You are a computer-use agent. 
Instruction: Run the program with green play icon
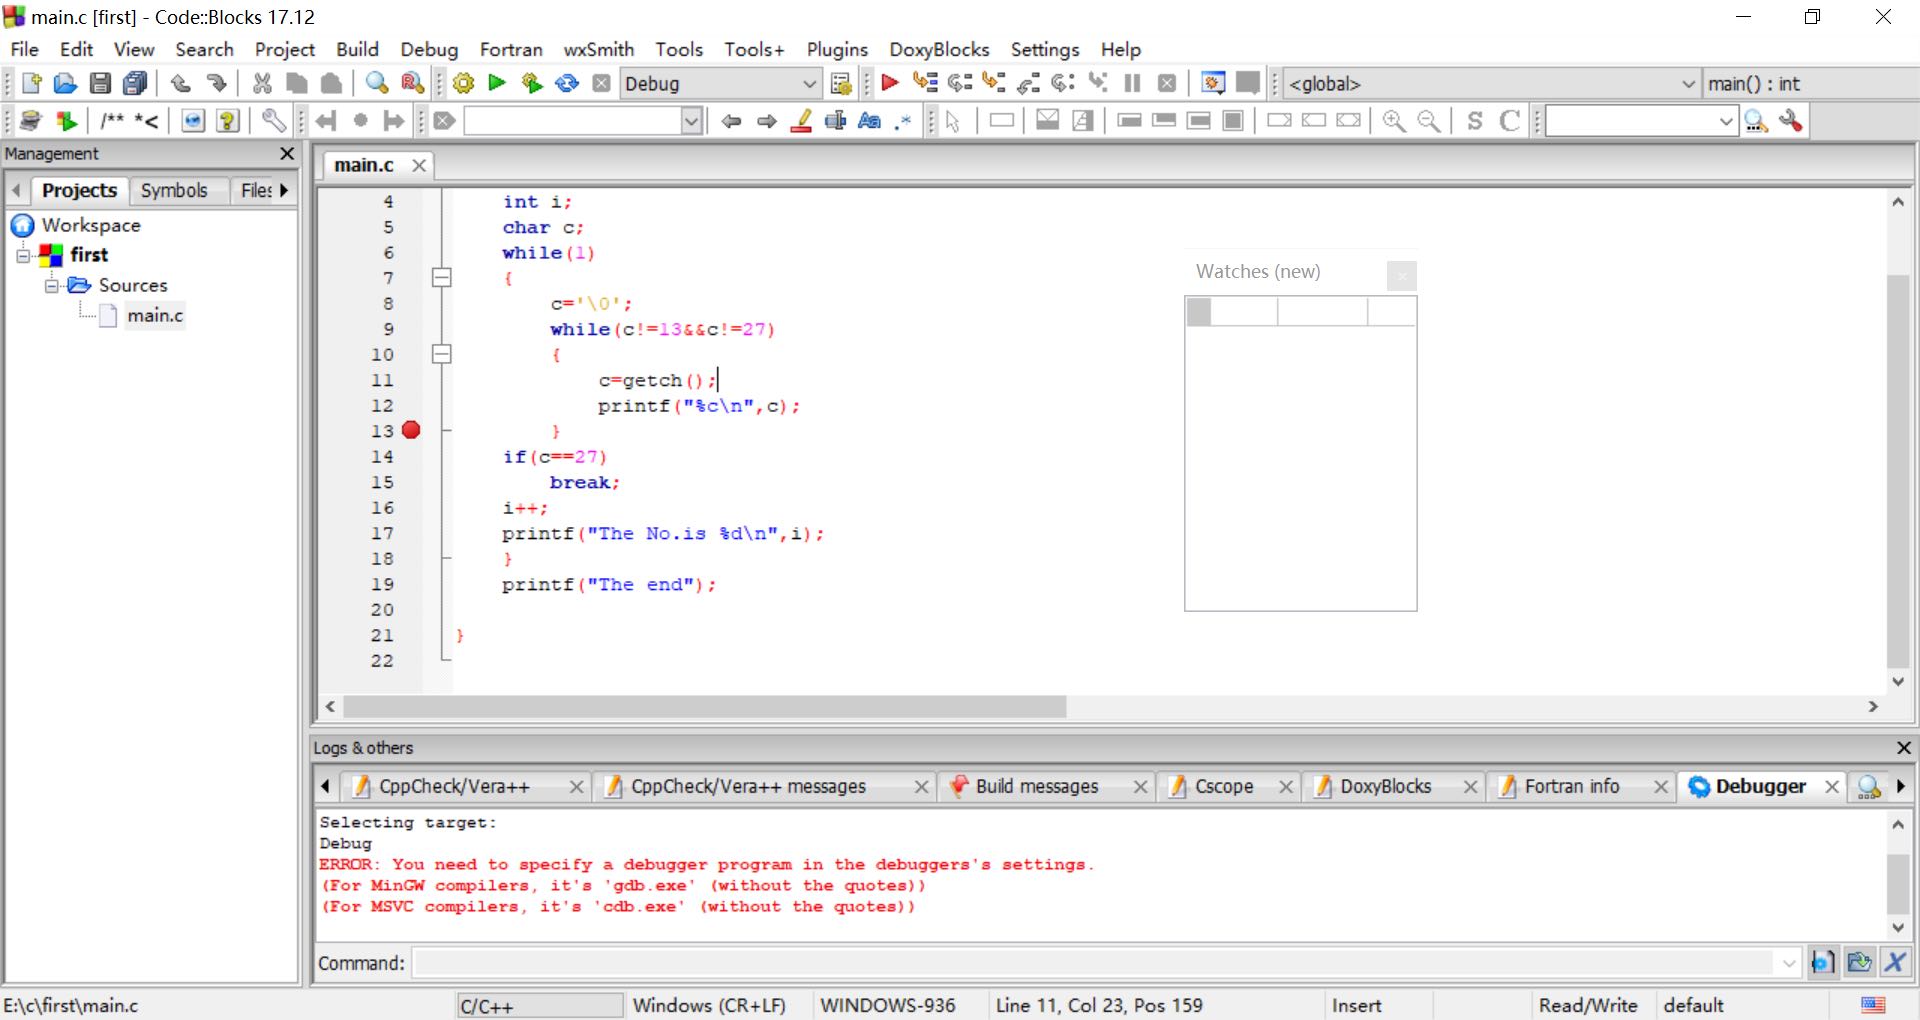tap(497, 84)
